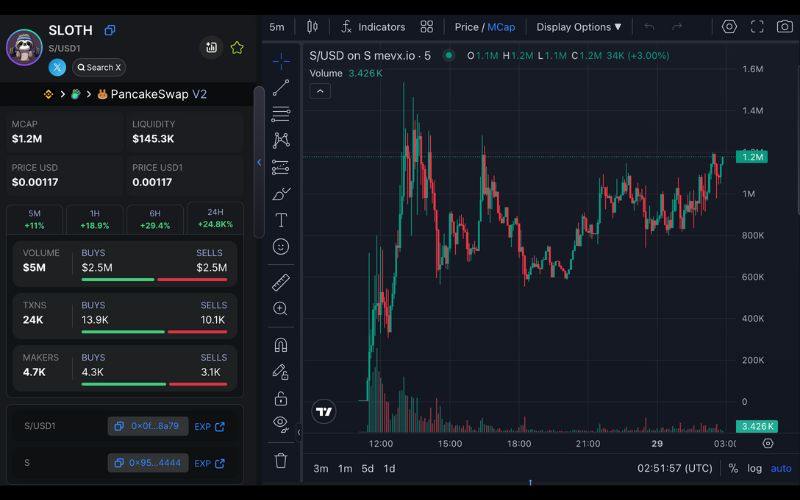This screenshot has height=500, width=800.
Task: Select the 3m date range
Action: (x=321, y=468)
